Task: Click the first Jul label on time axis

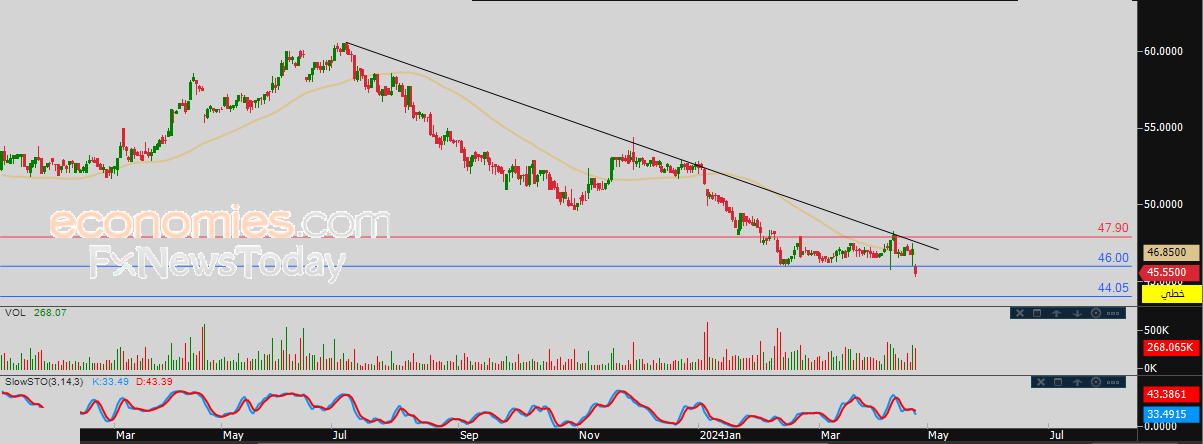Action: pos(339,435)
